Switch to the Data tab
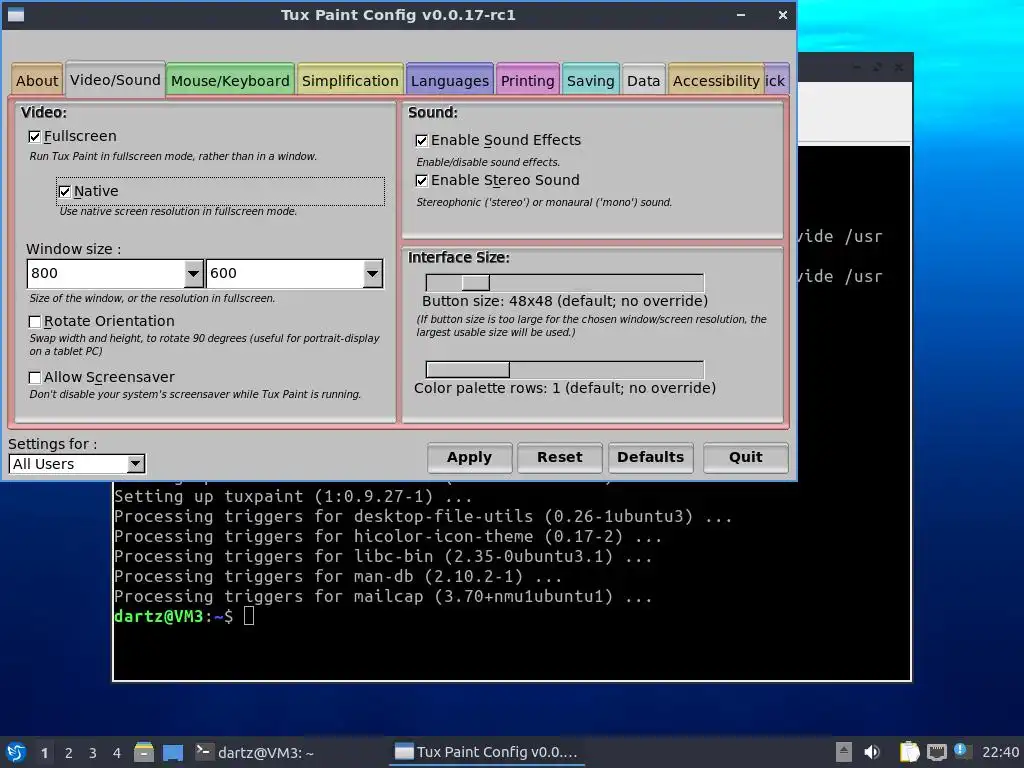Screen dimensions: 1024x768 tap(643, 80)
